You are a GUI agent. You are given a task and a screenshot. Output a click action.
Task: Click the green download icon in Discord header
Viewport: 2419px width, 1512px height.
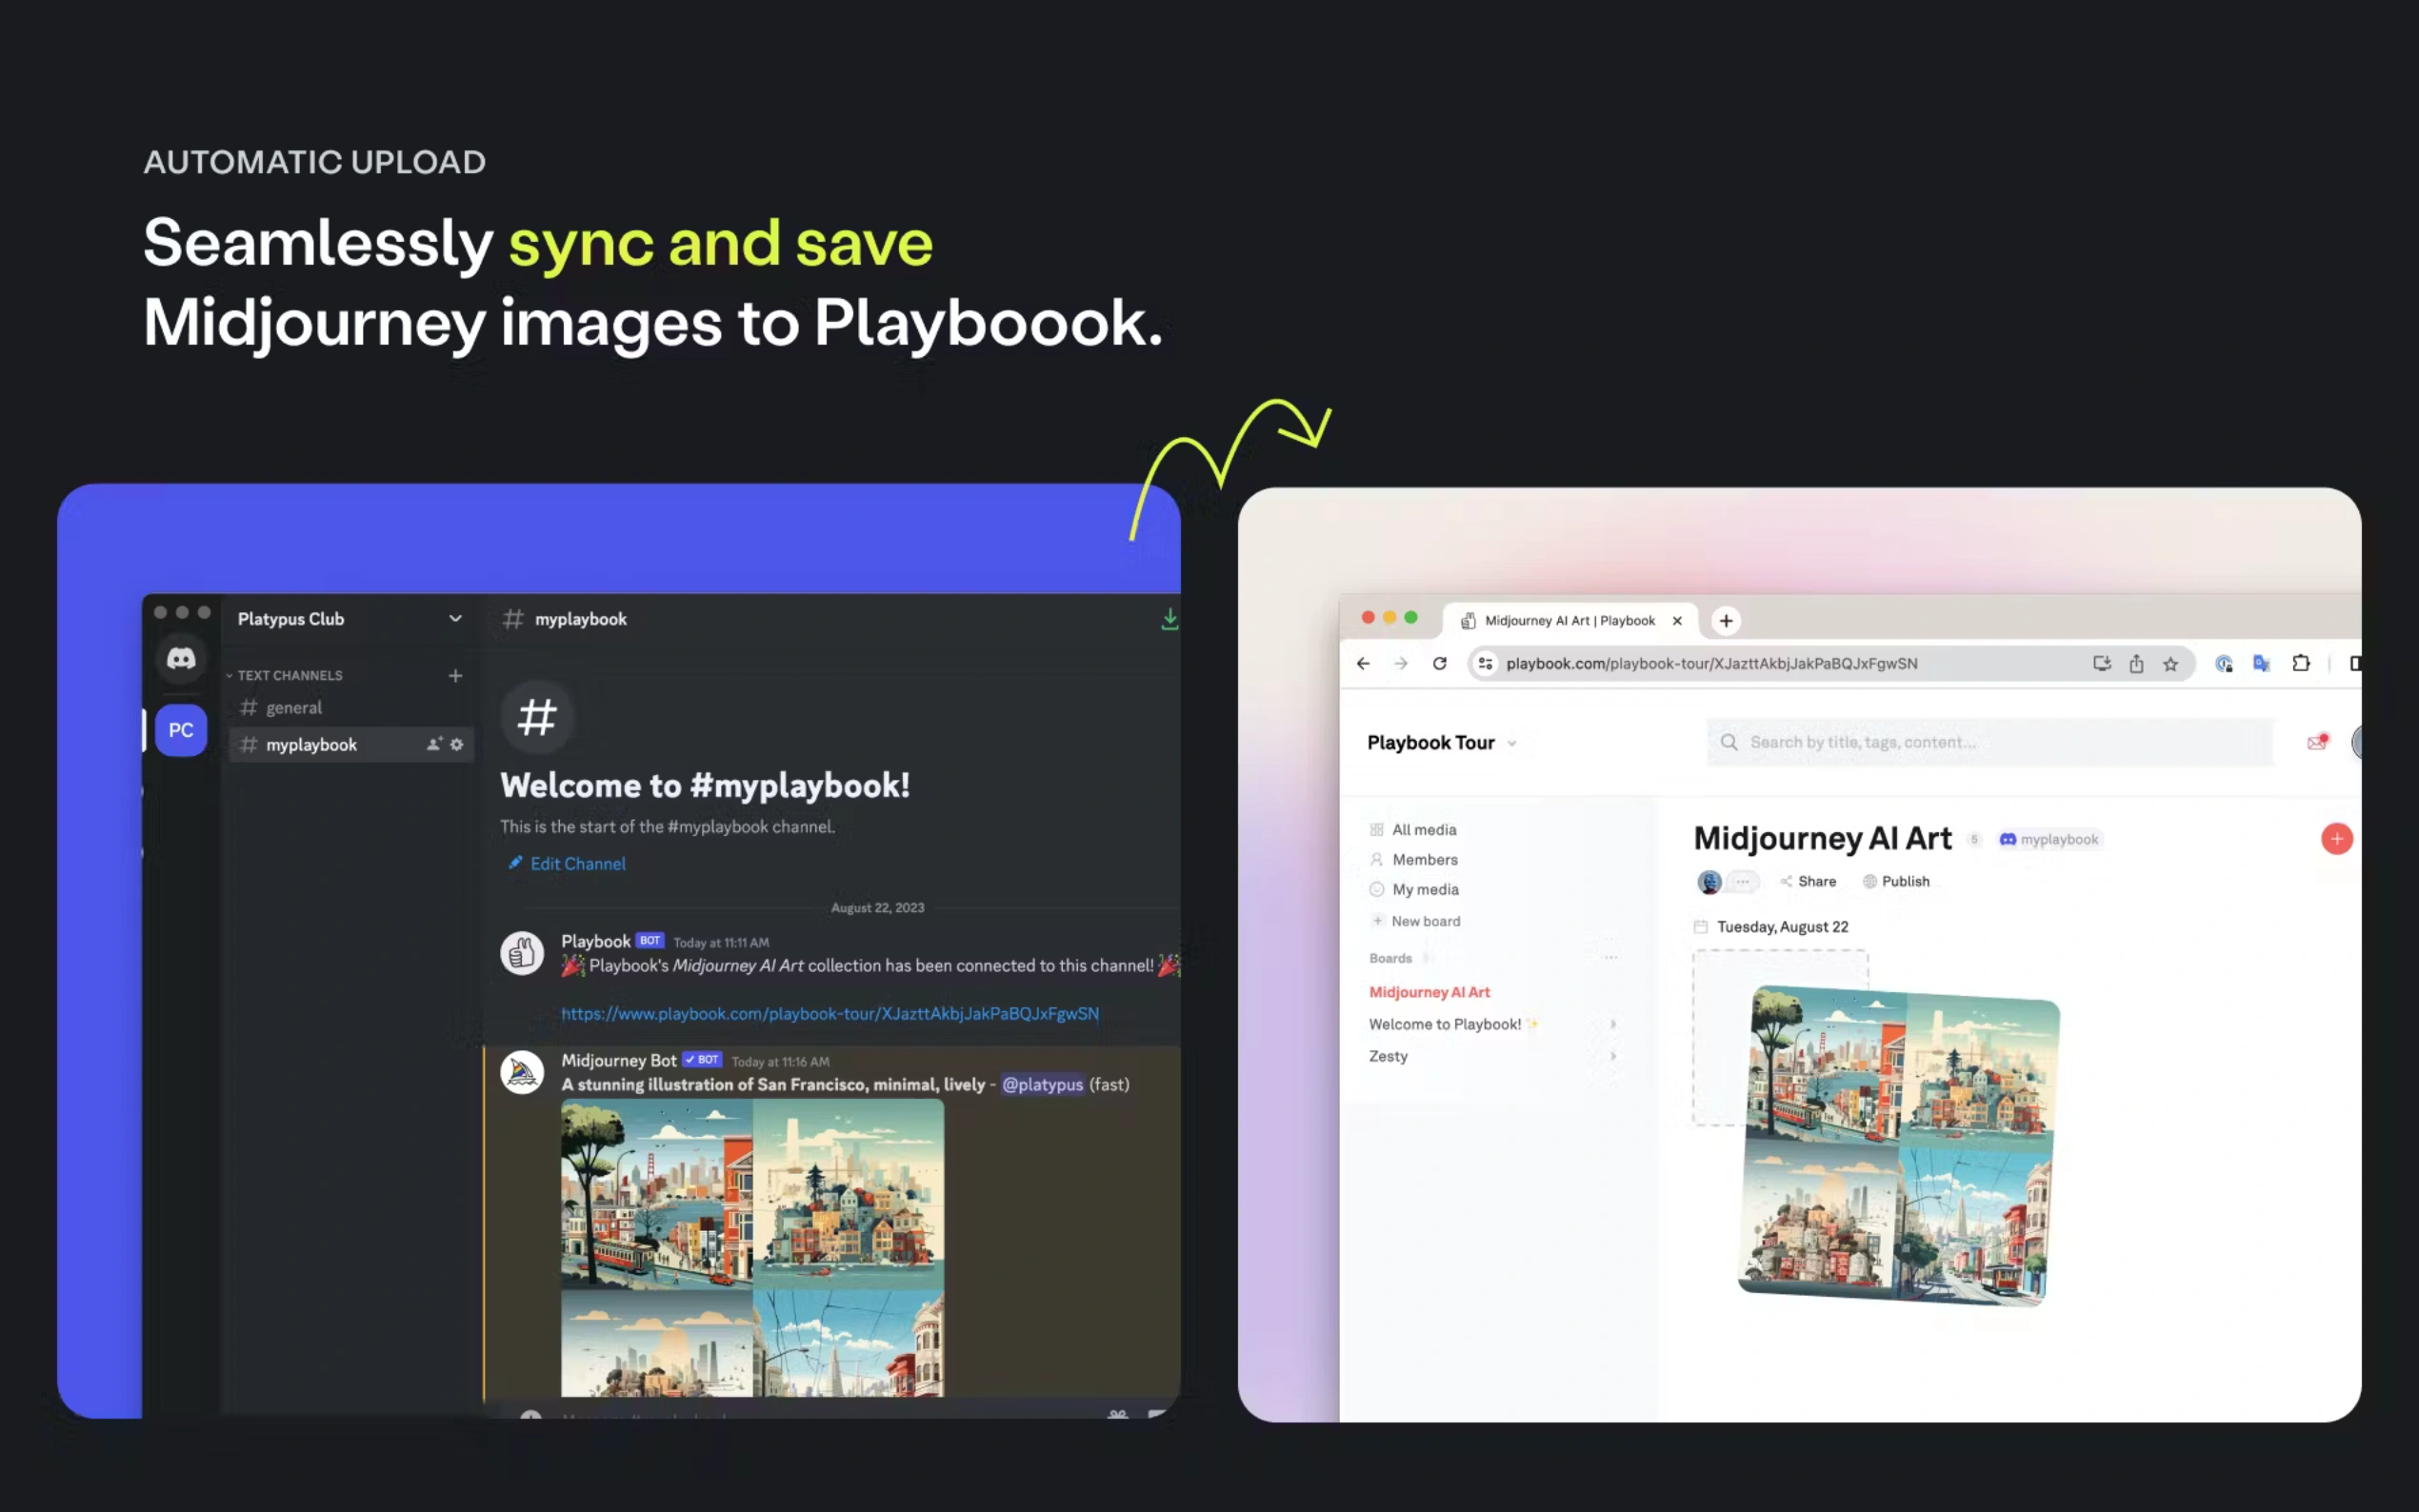[1169, 619]
